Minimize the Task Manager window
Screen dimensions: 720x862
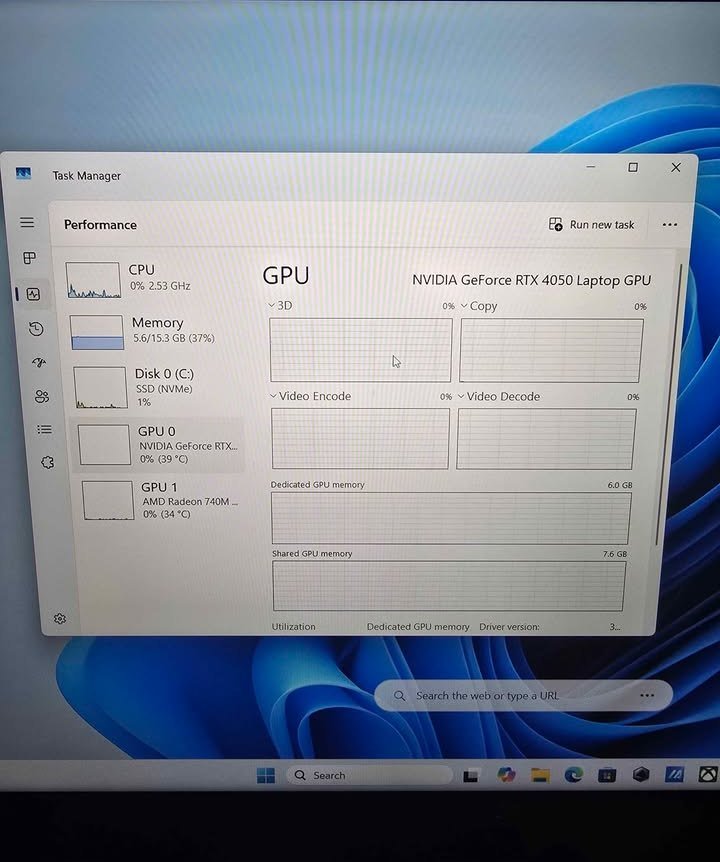[591, 167]
